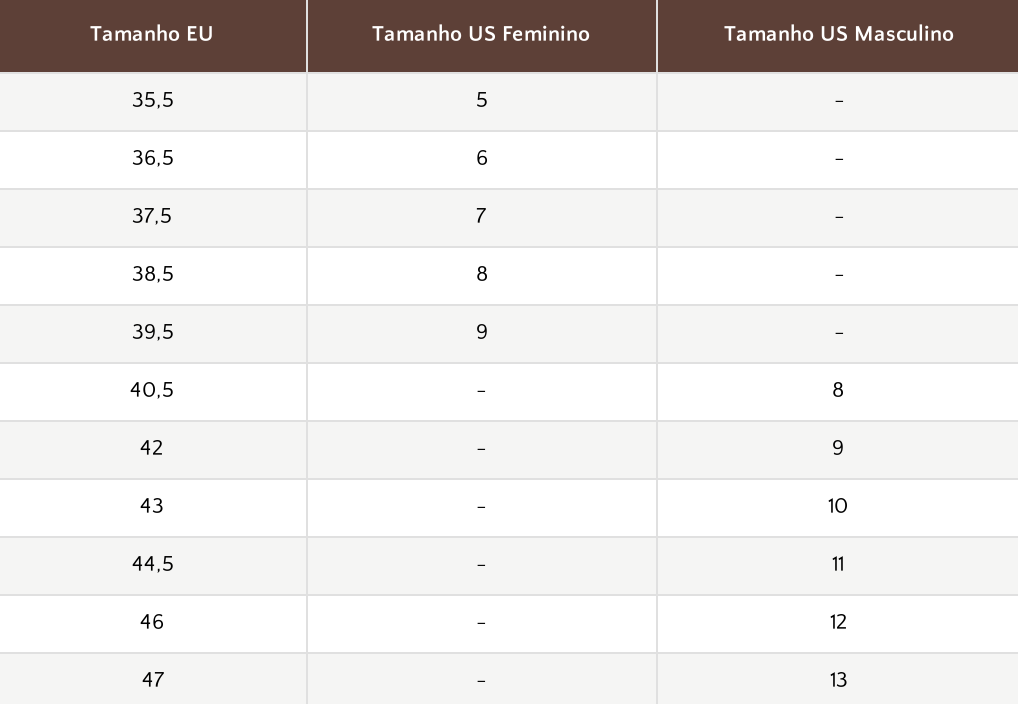Click the Tamanho US Feminino header
Screen dimensions: 1018x704
[x=482, y=35]
